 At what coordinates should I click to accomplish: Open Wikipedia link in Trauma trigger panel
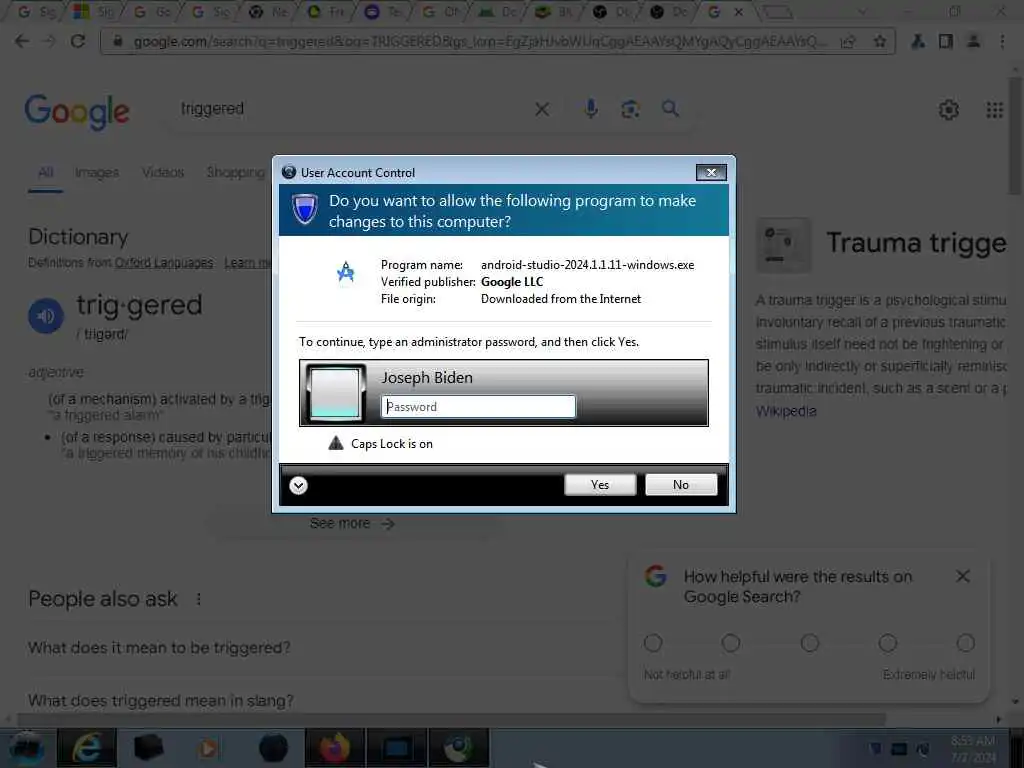click(786, 411)
